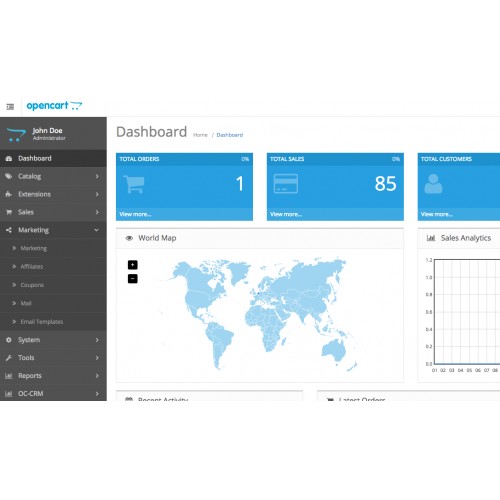Expand the Catalog menu arrow
The width and height of the screenshot is (500, 500).
click(97, 176)
